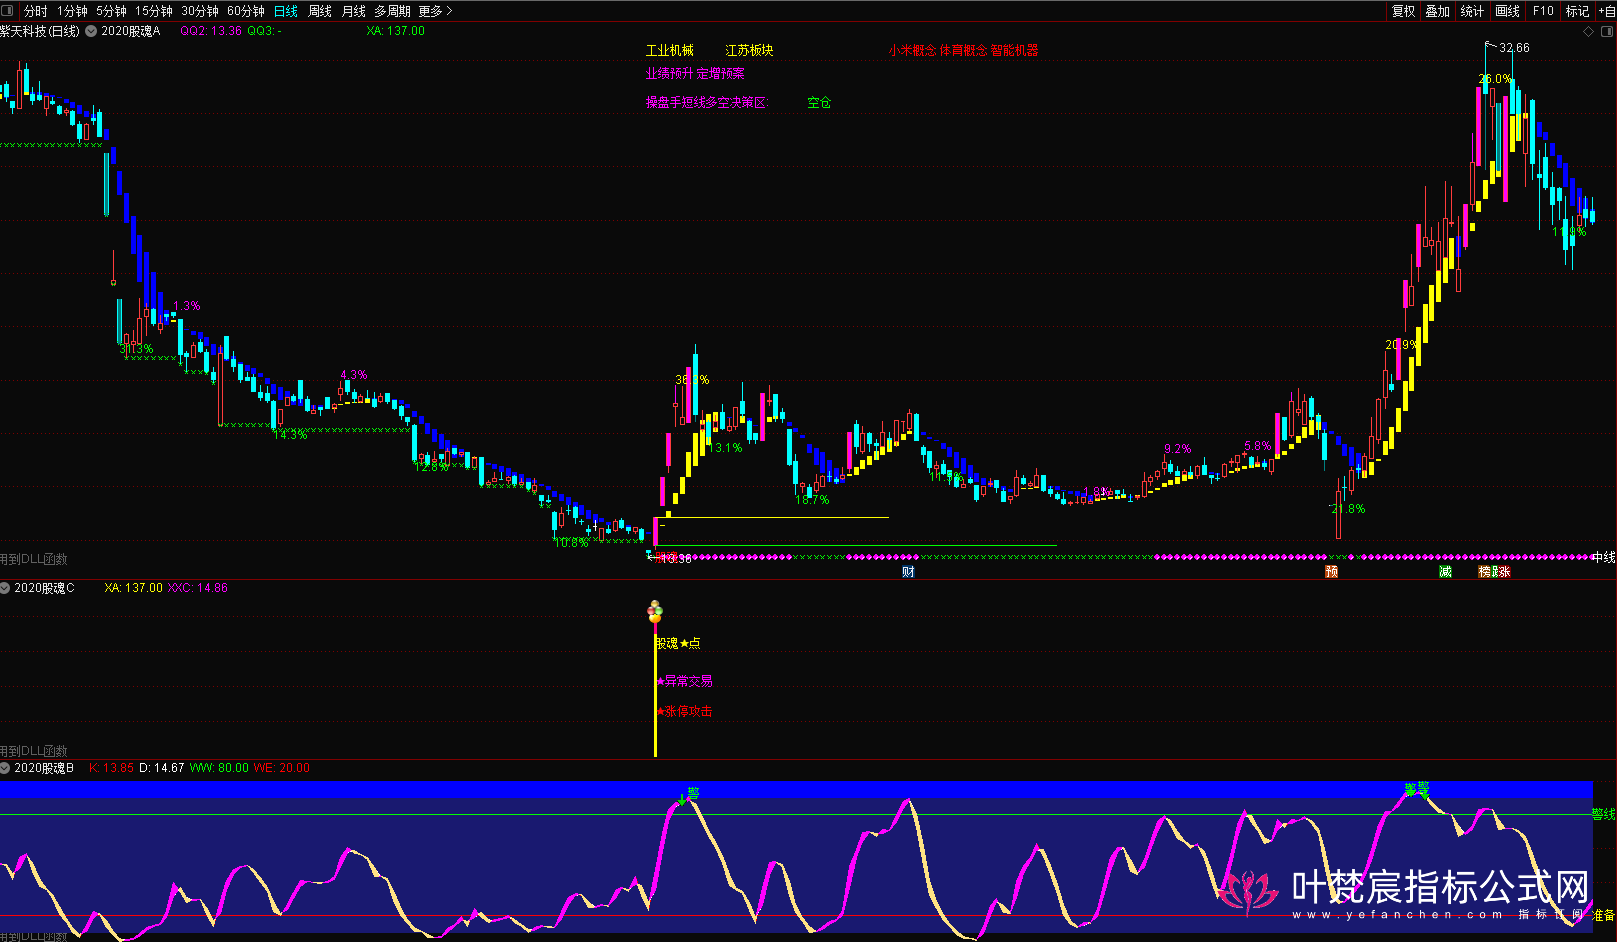Open the 多周期 multi-period view
The height and width of the screenshot is (942, 1617).
coord(392,11)
